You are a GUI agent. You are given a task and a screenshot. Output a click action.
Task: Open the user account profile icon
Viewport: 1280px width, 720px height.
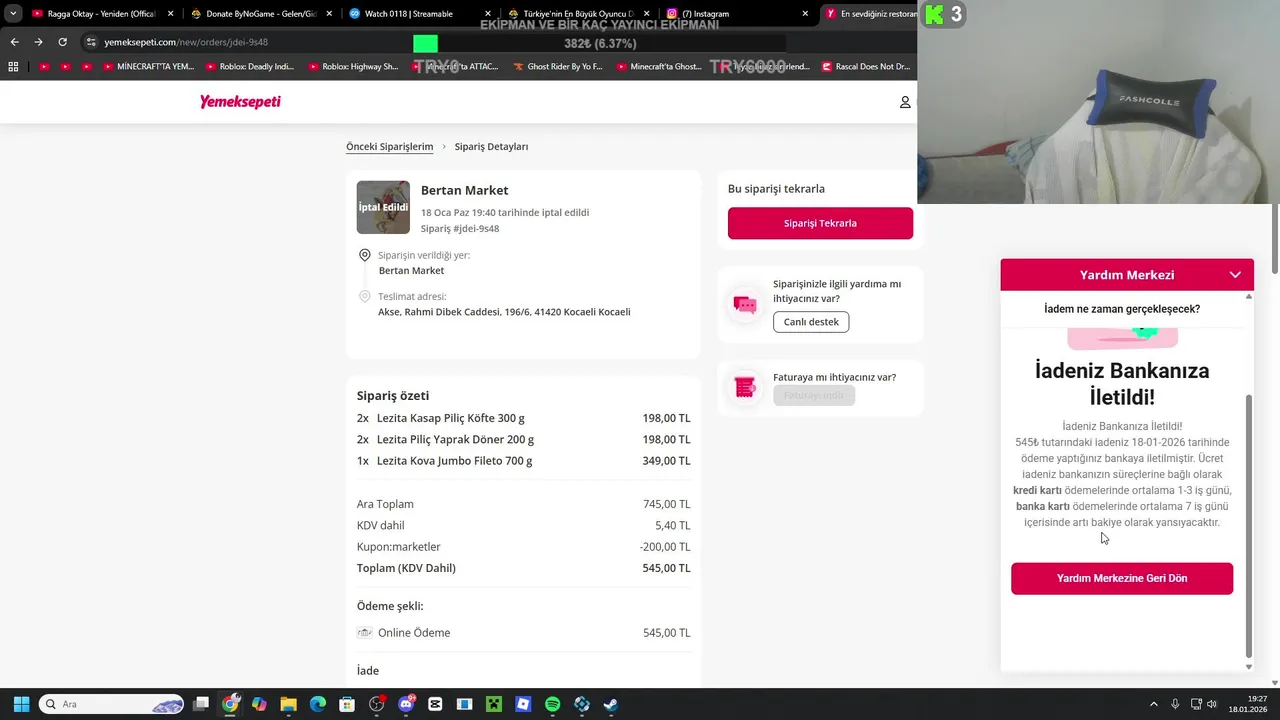[x=905, y=102]
